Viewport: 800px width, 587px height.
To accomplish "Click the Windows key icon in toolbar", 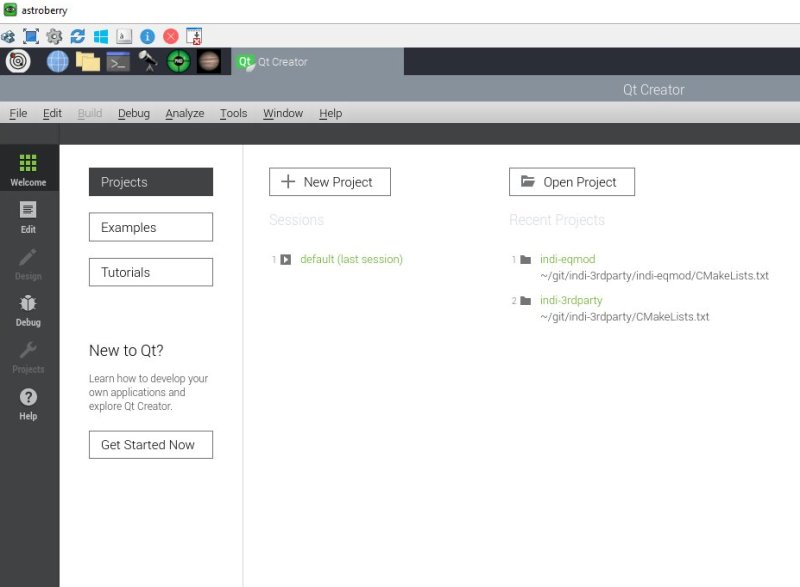I will tap(101, 36).
